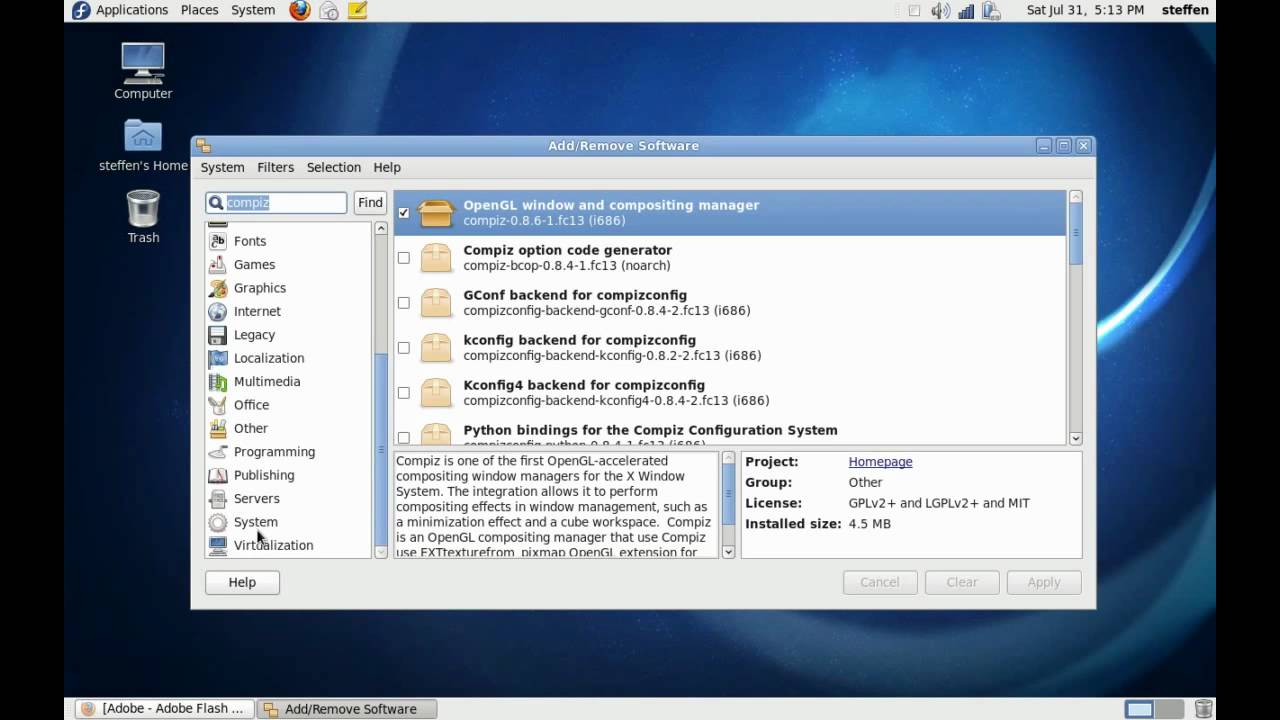Check the compizconfig-backend-kconfig checkbox

(404, 348)
